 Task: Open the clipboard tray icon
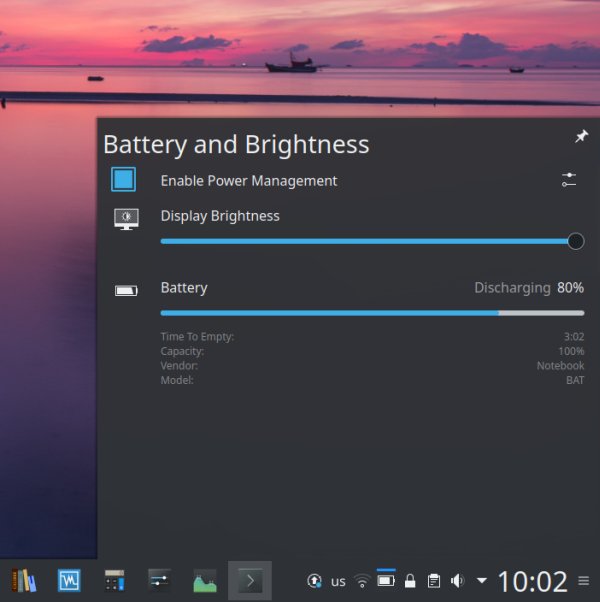point(434,581)
